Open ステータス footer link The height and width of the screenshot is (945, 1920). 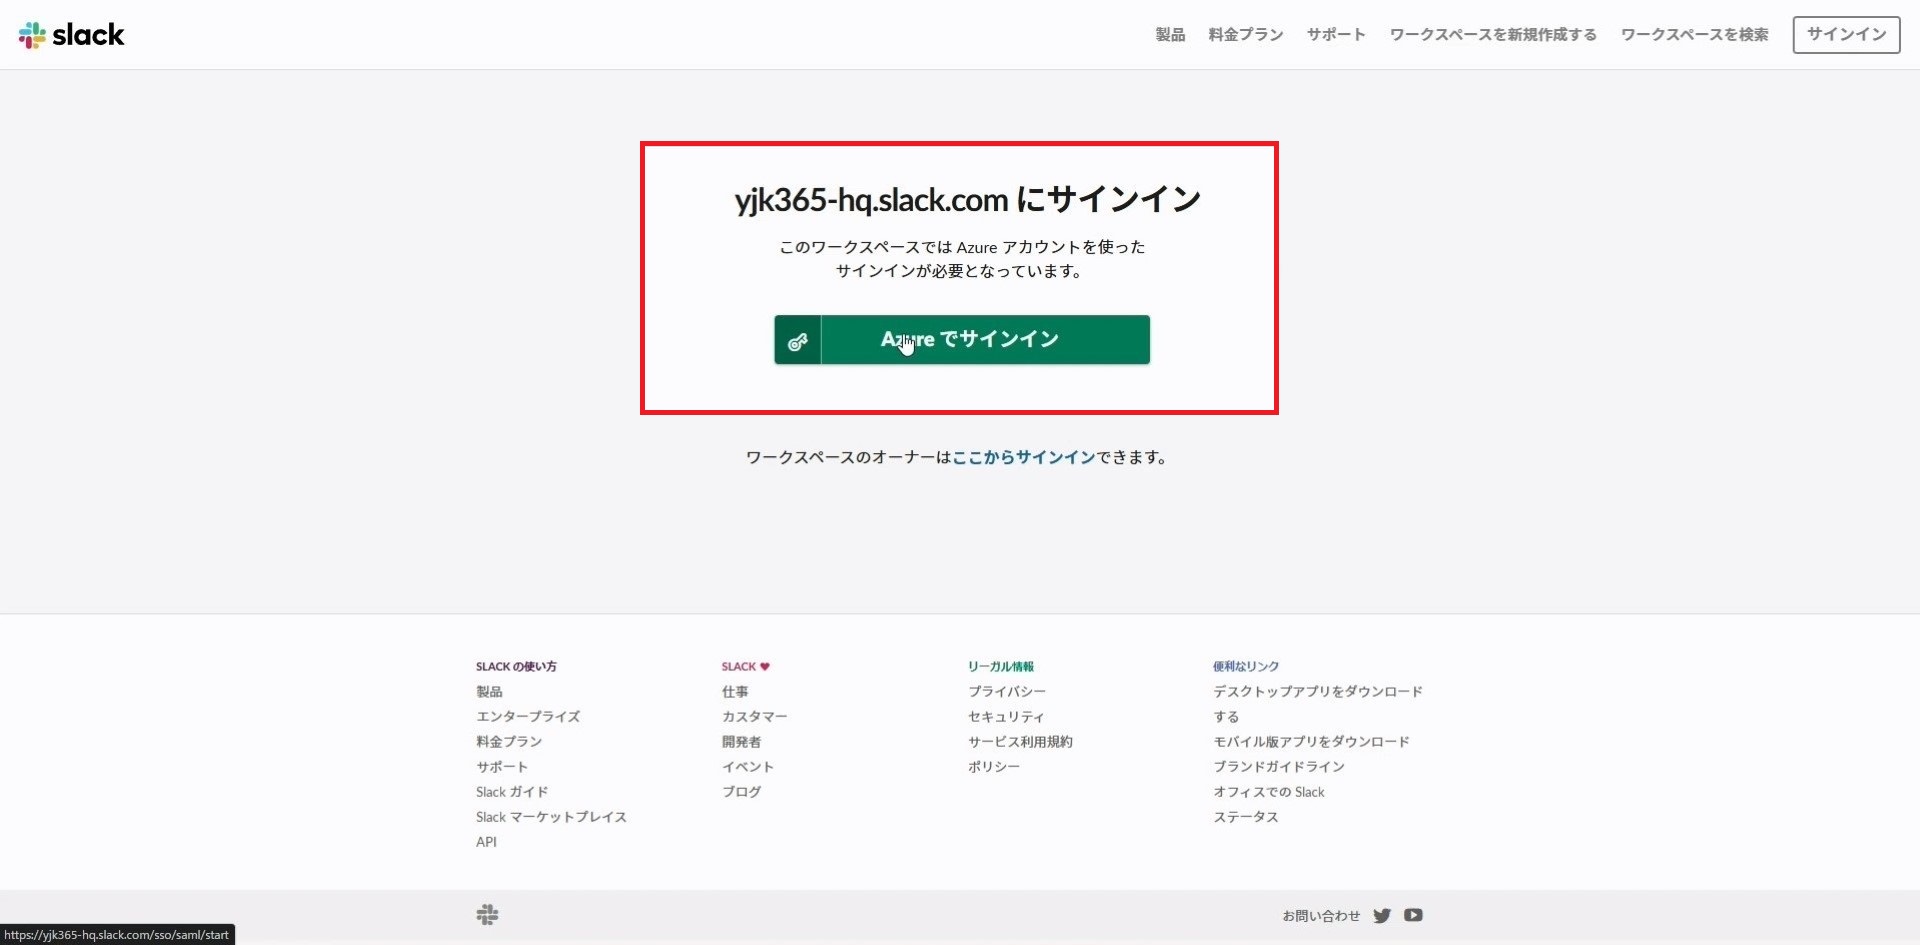pos(1246,816)
